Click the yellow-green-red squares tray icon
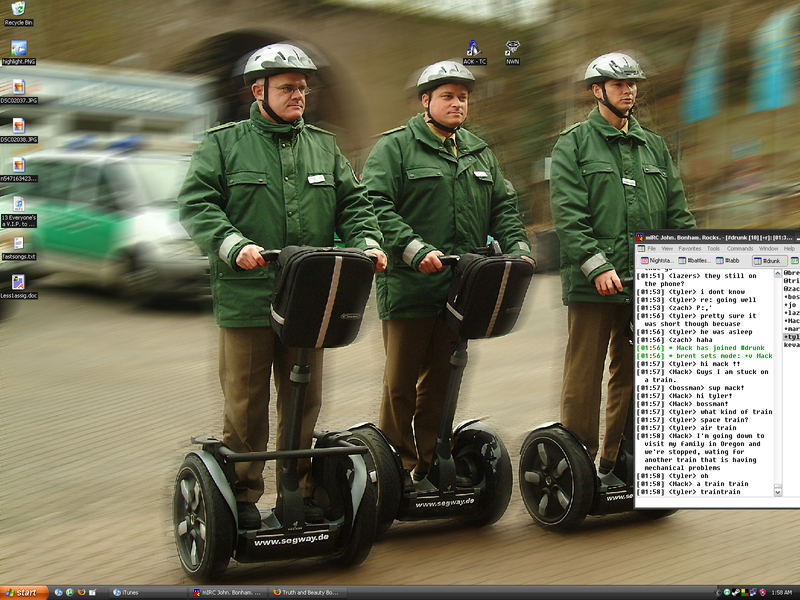This screenshot has width=800, height=600. [x=745, y=592]
